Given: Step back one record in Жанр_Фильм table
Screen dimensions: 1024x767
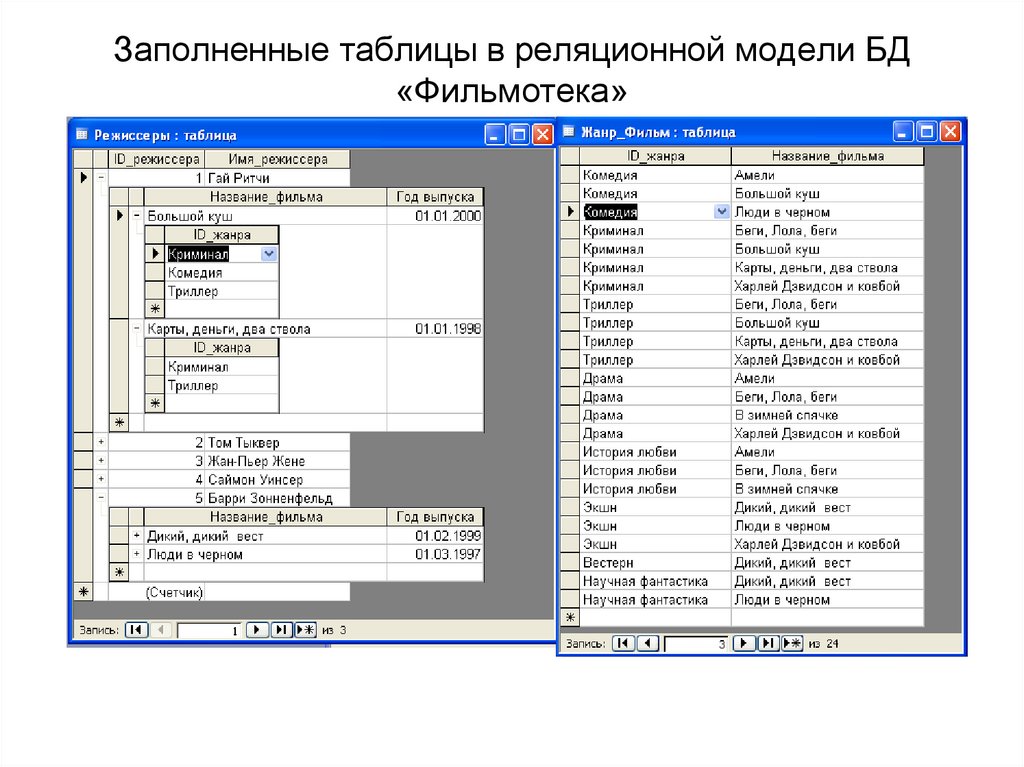Looking at the screenshot, I should point(648,646).
